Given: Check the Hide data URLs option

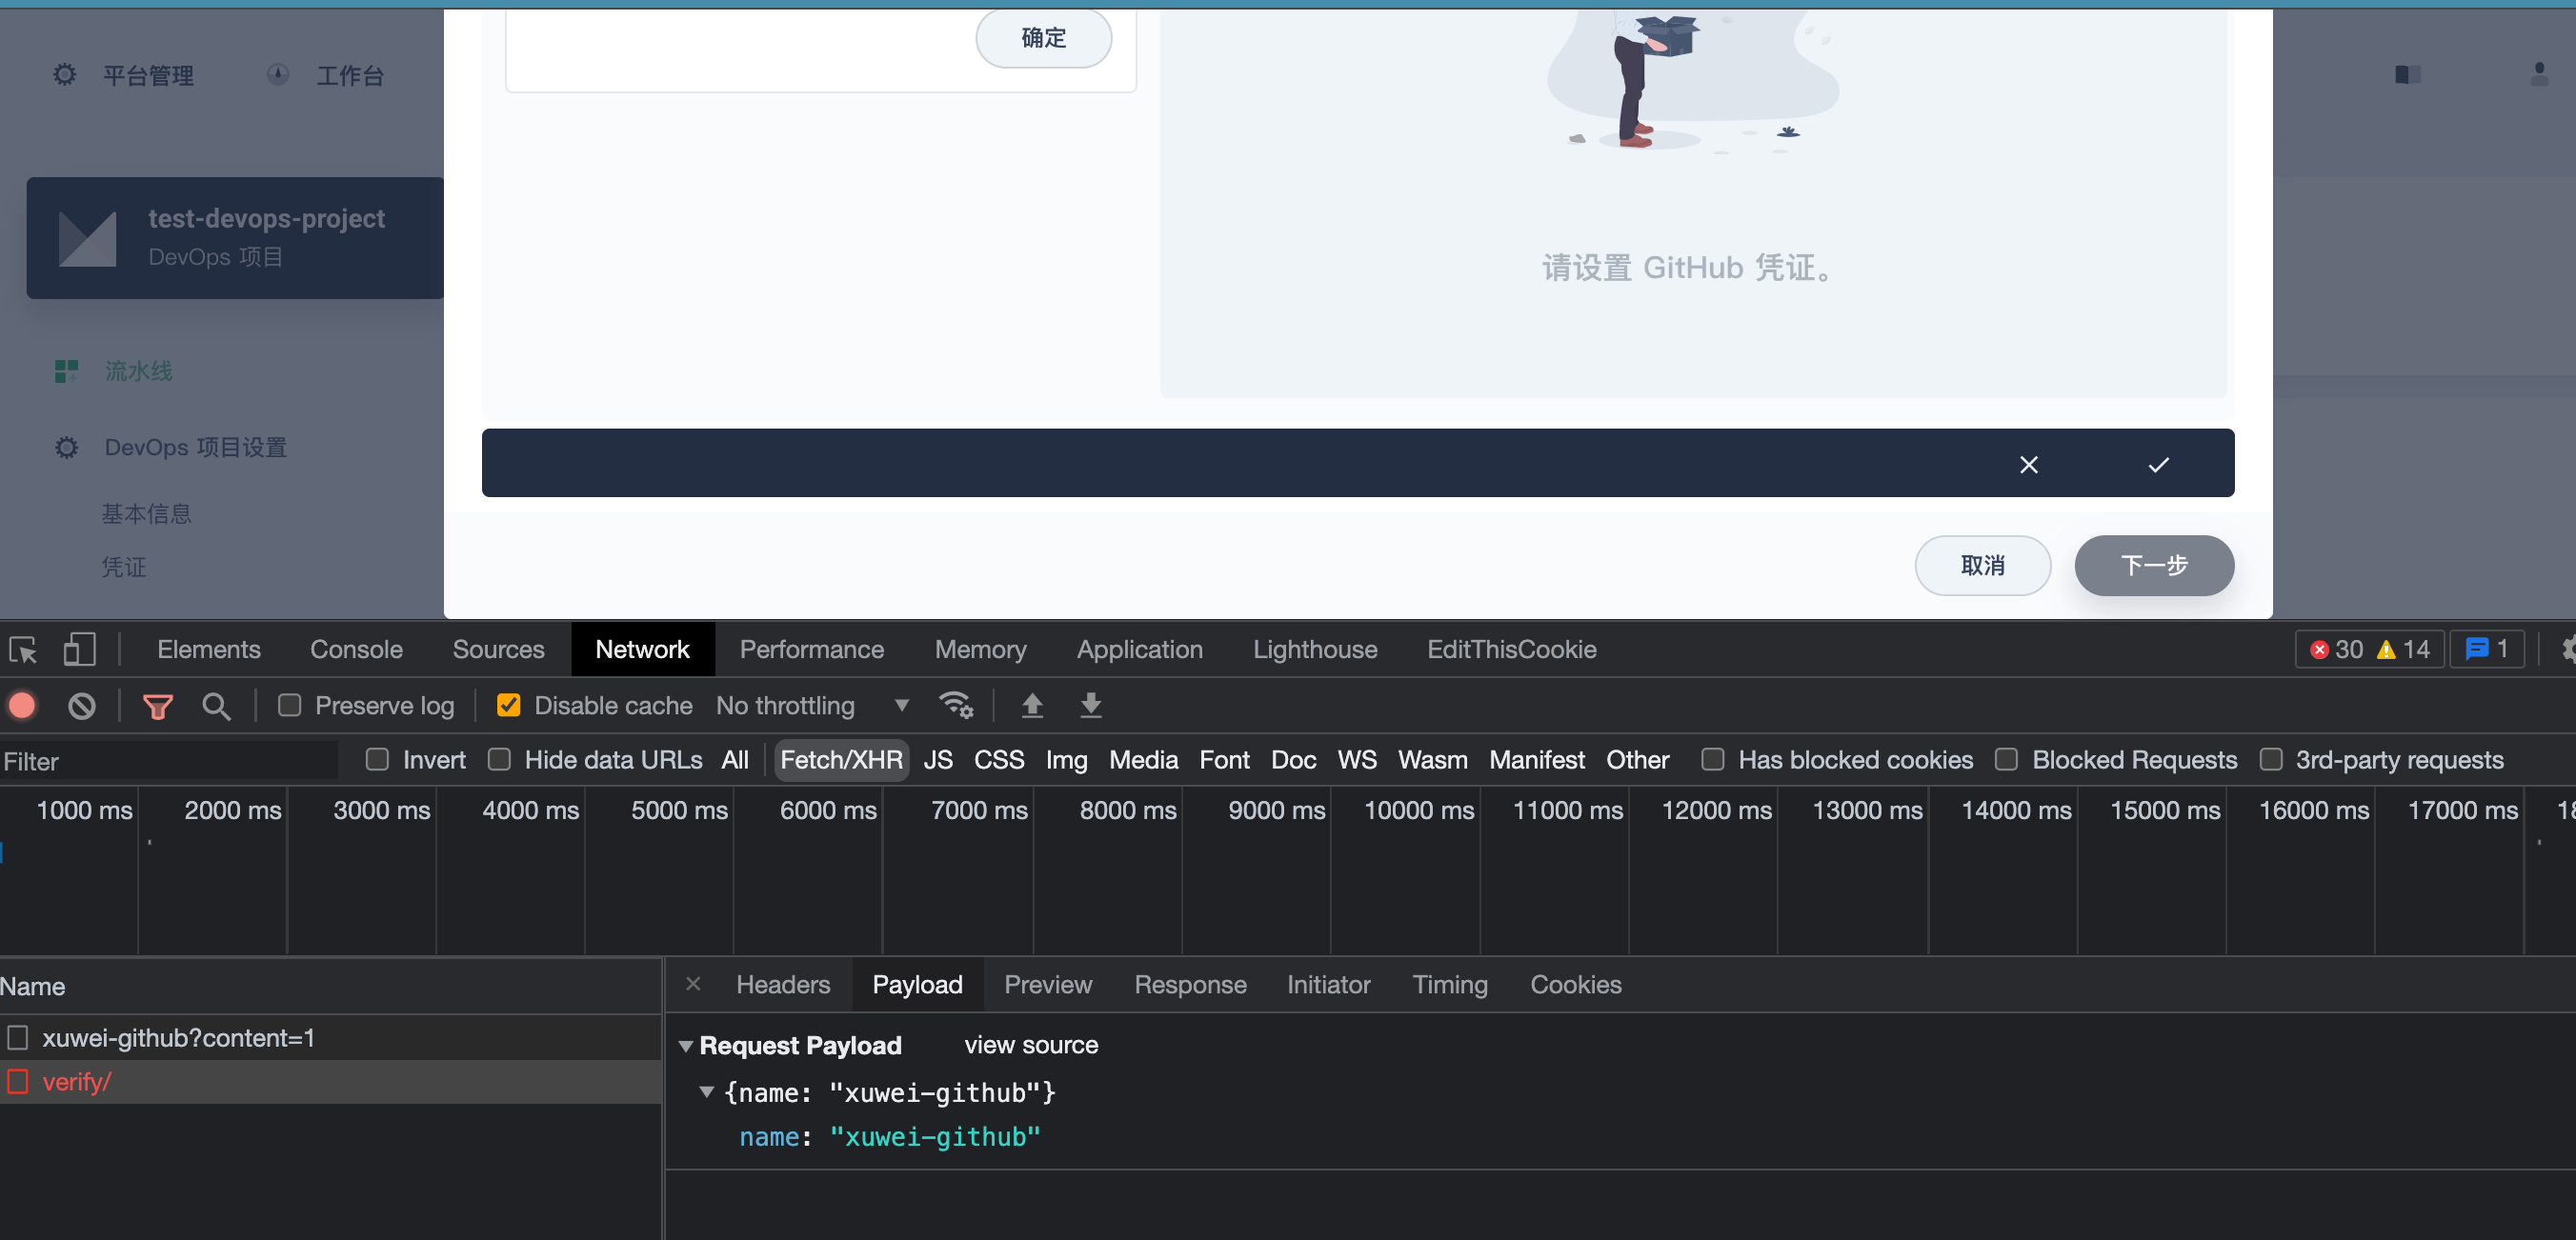Looking at the screenshot, I should tap(499, 760).
